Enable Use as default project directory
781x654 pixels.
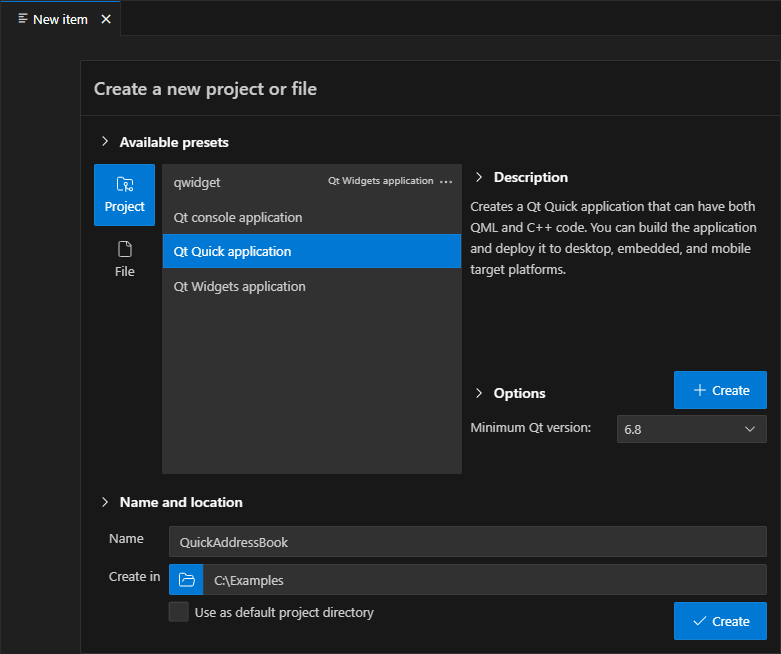179,612
